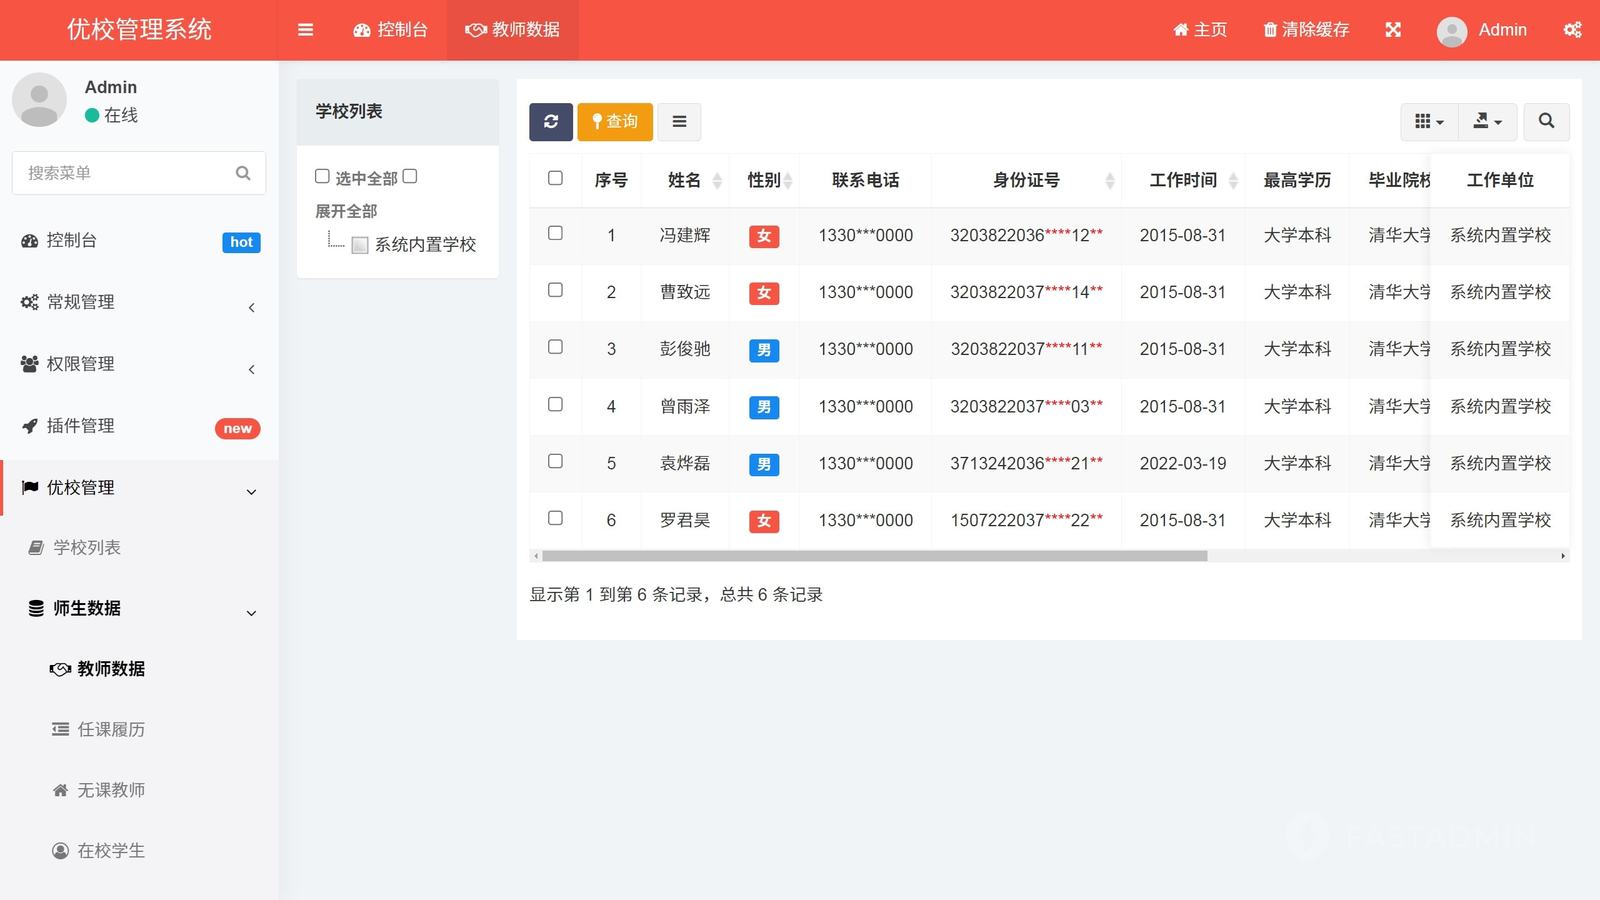
Task: Select the 系统内置学校 tree node
Action: (424, 245)
